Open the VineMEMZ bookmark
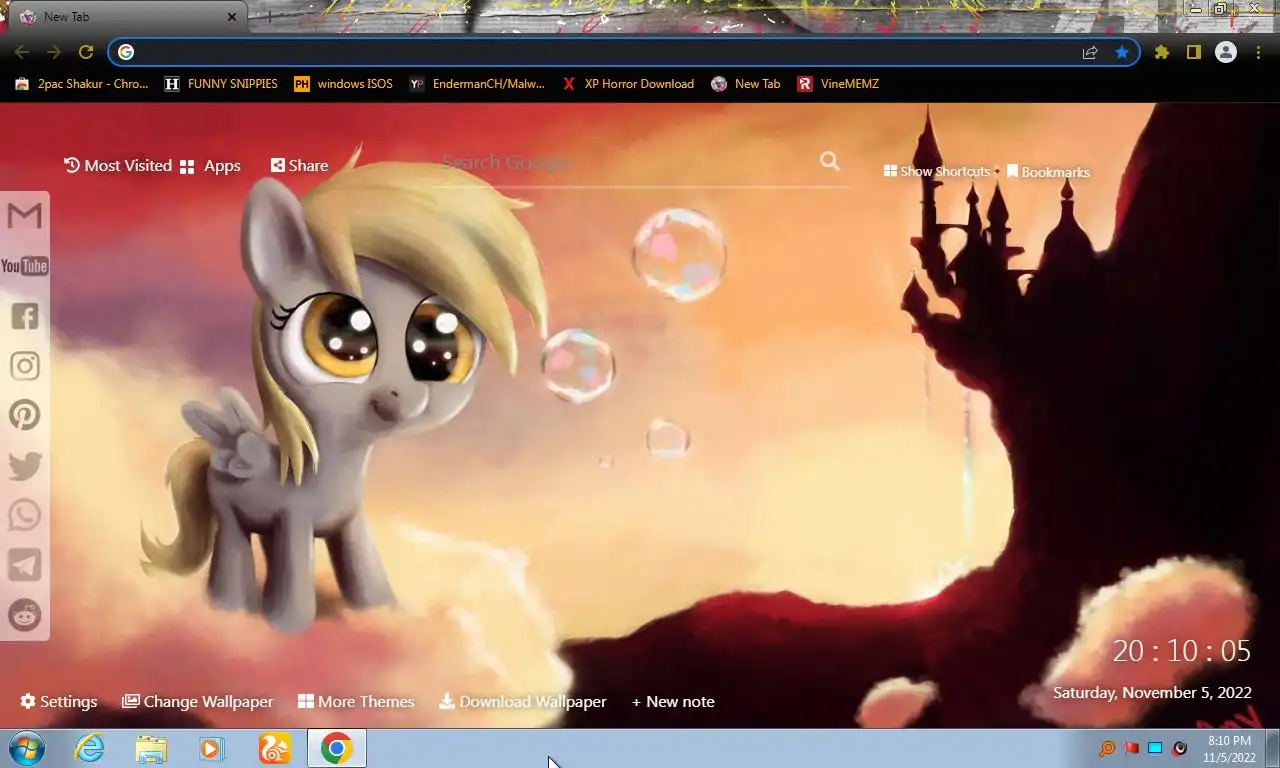 pos(838,84)
